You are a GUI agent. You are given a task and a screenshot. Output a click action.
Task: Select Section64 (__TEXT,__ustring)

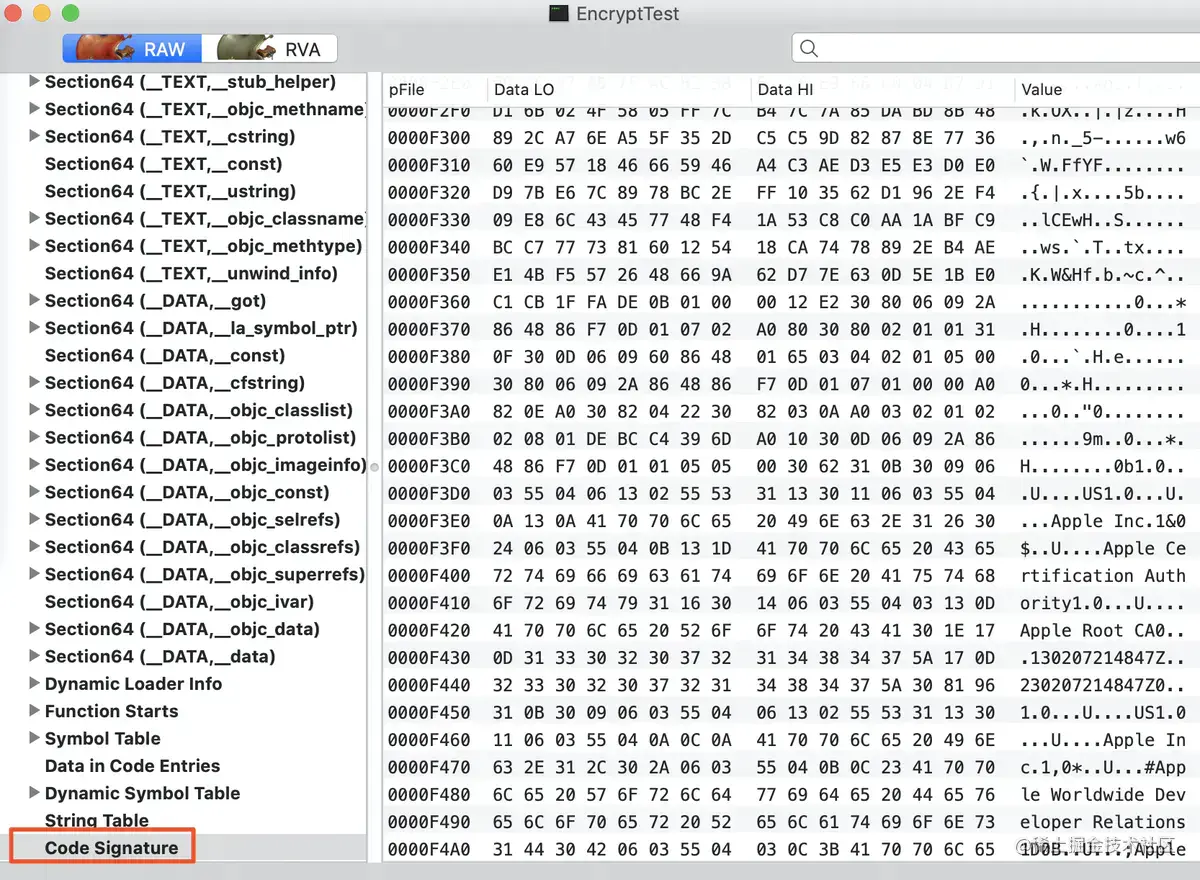point(170,191)
